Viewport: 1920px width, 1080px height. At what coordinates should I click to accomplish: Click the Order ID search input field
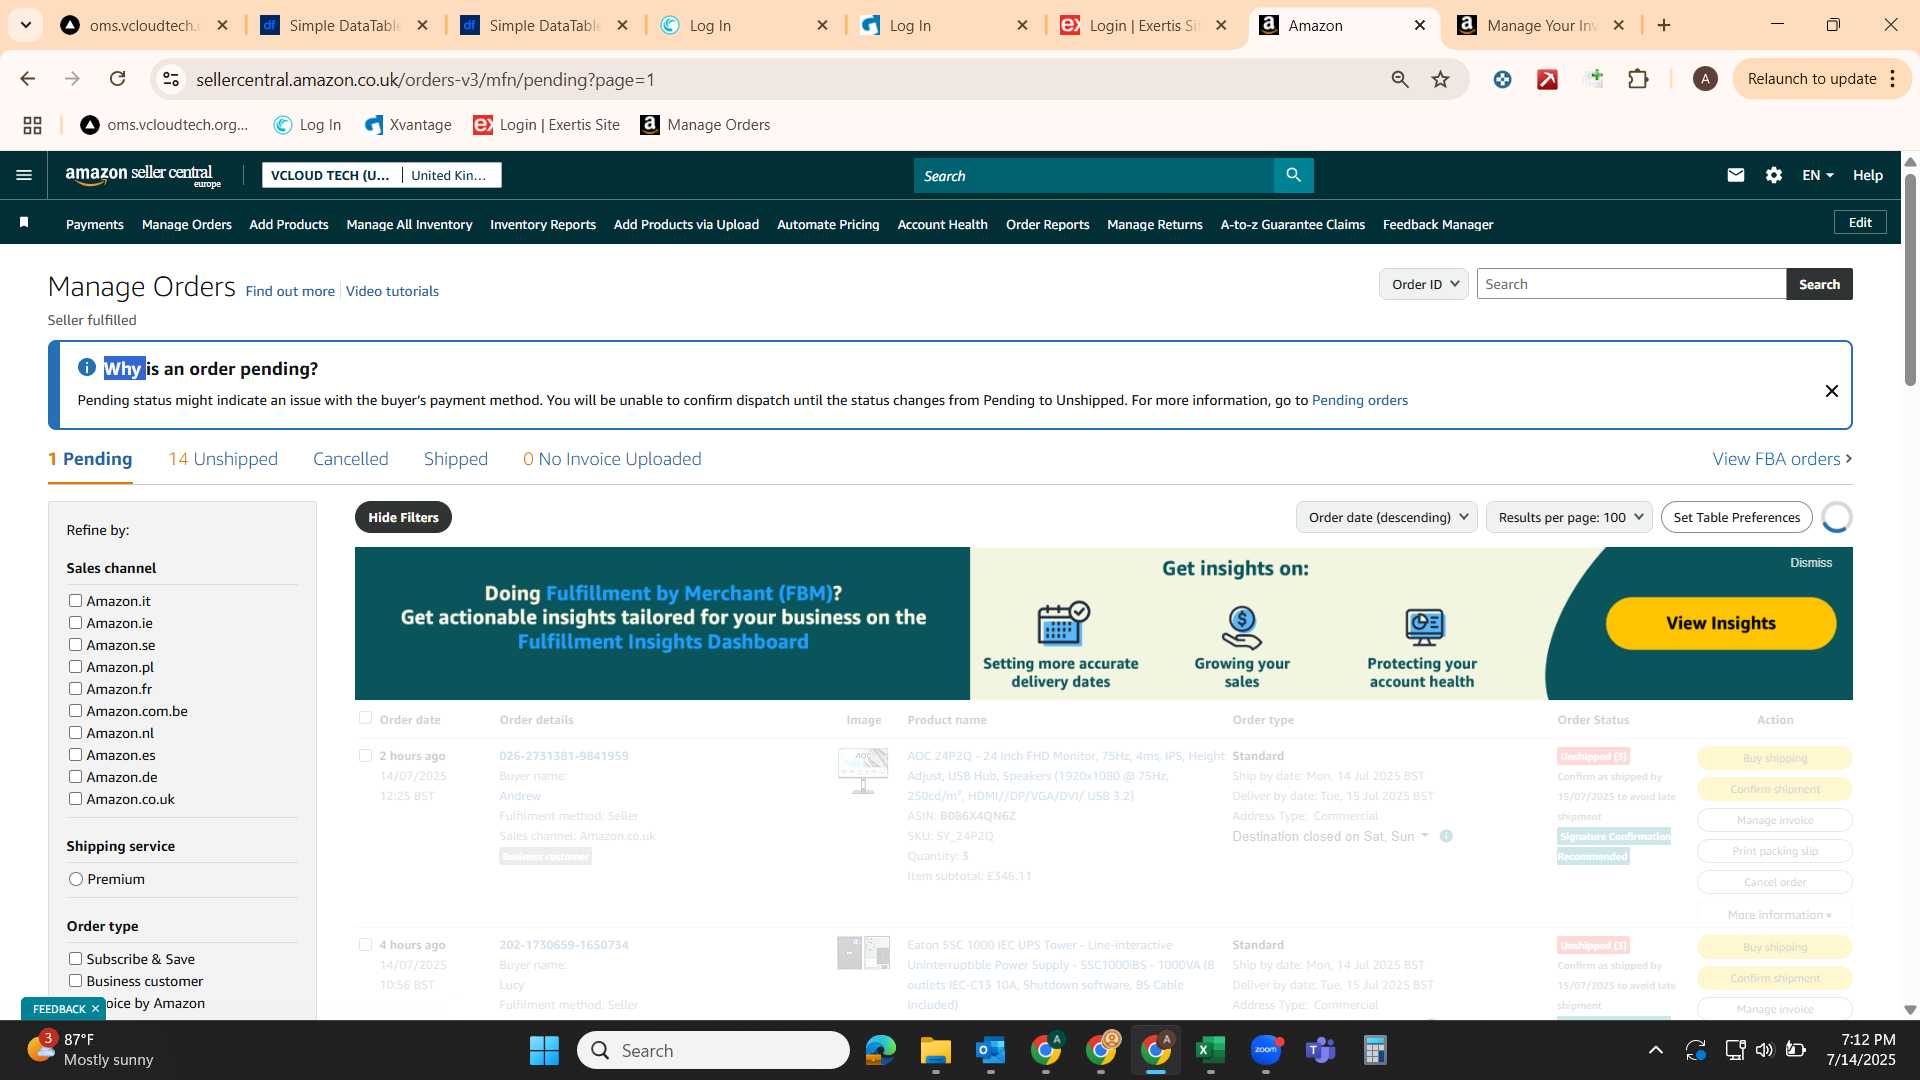pos(1631,284)
